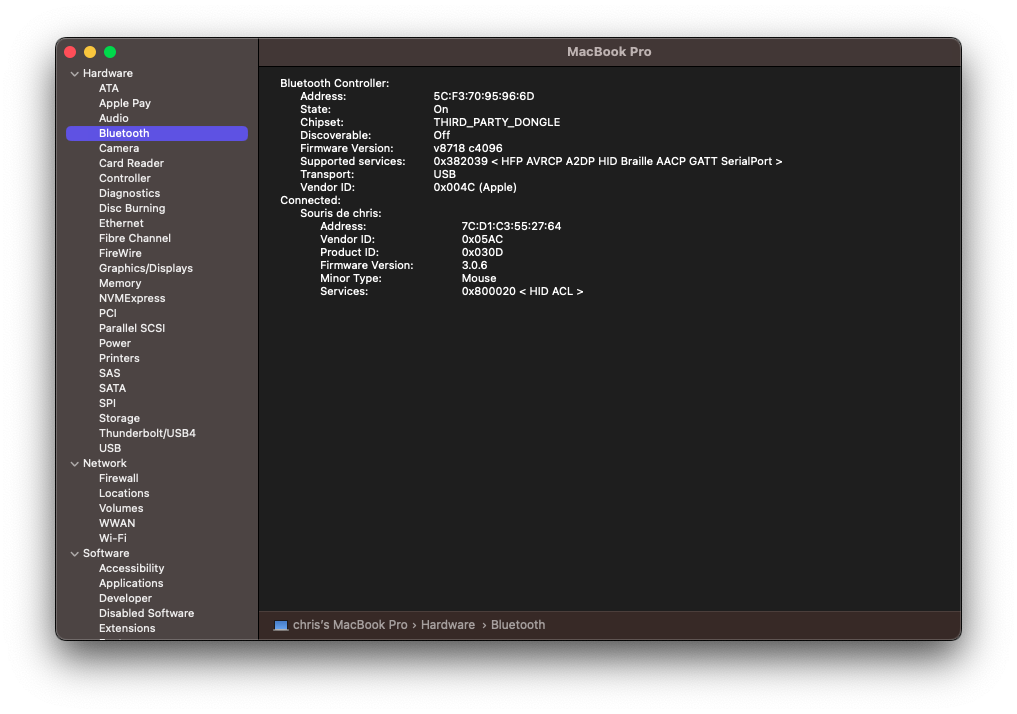The height and width of the screenshot is (714, 1017).
Task: Open the SATA entry
Action: [112, 388]
